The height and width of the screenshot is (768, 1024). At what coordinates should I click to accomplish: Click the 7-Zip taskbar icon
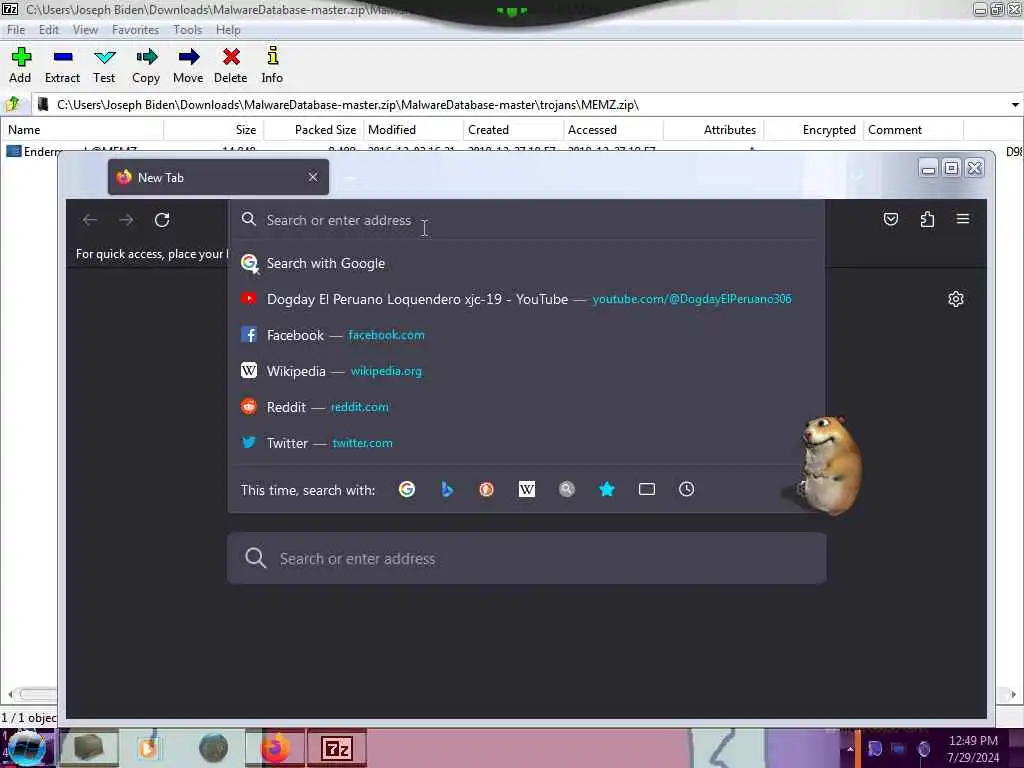point(337,748)
